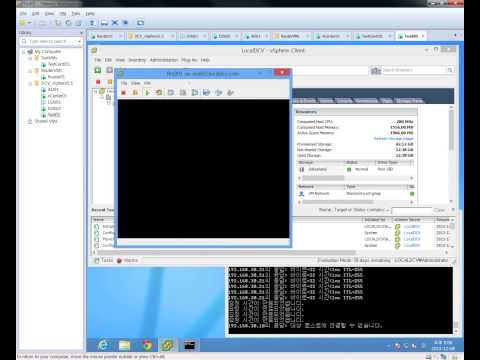Click the Tasks button in status bar
Screen dimensions: 480x360
coord(104,260)
